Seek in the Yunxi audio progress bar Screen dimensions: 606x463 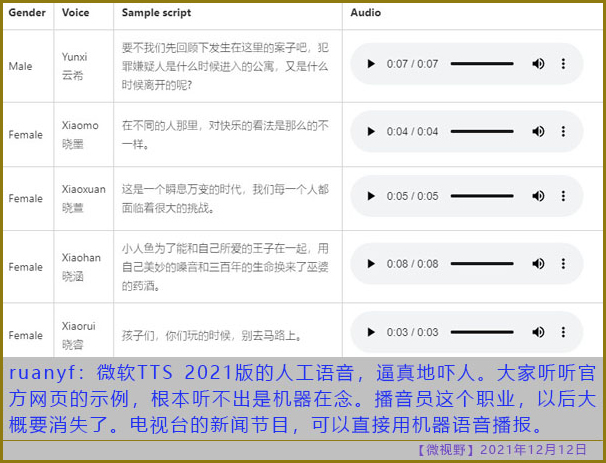(x=482, y=63)
